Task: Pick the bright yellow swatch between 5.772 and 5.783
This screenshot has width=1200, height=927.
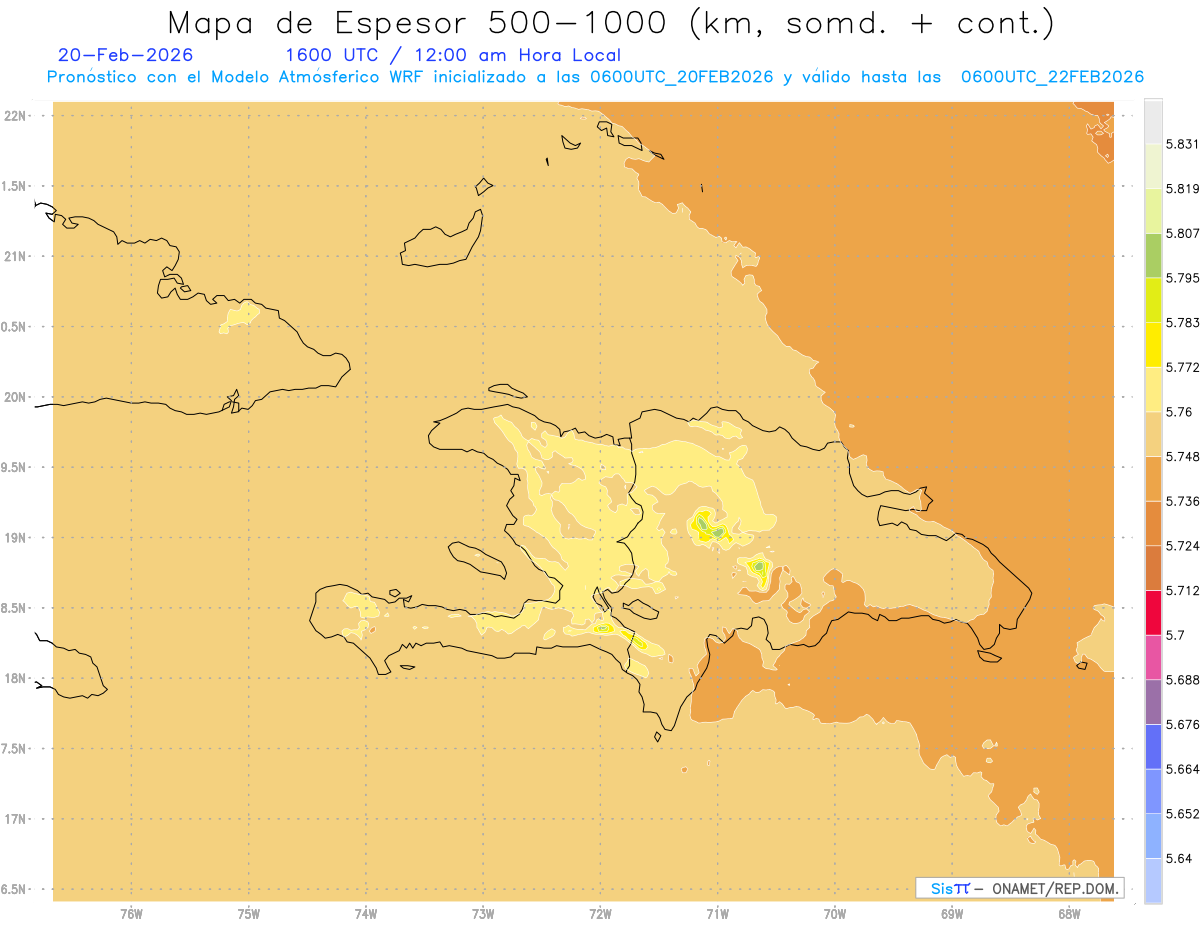Action: pyautogui.click(x=1153, y=345)
